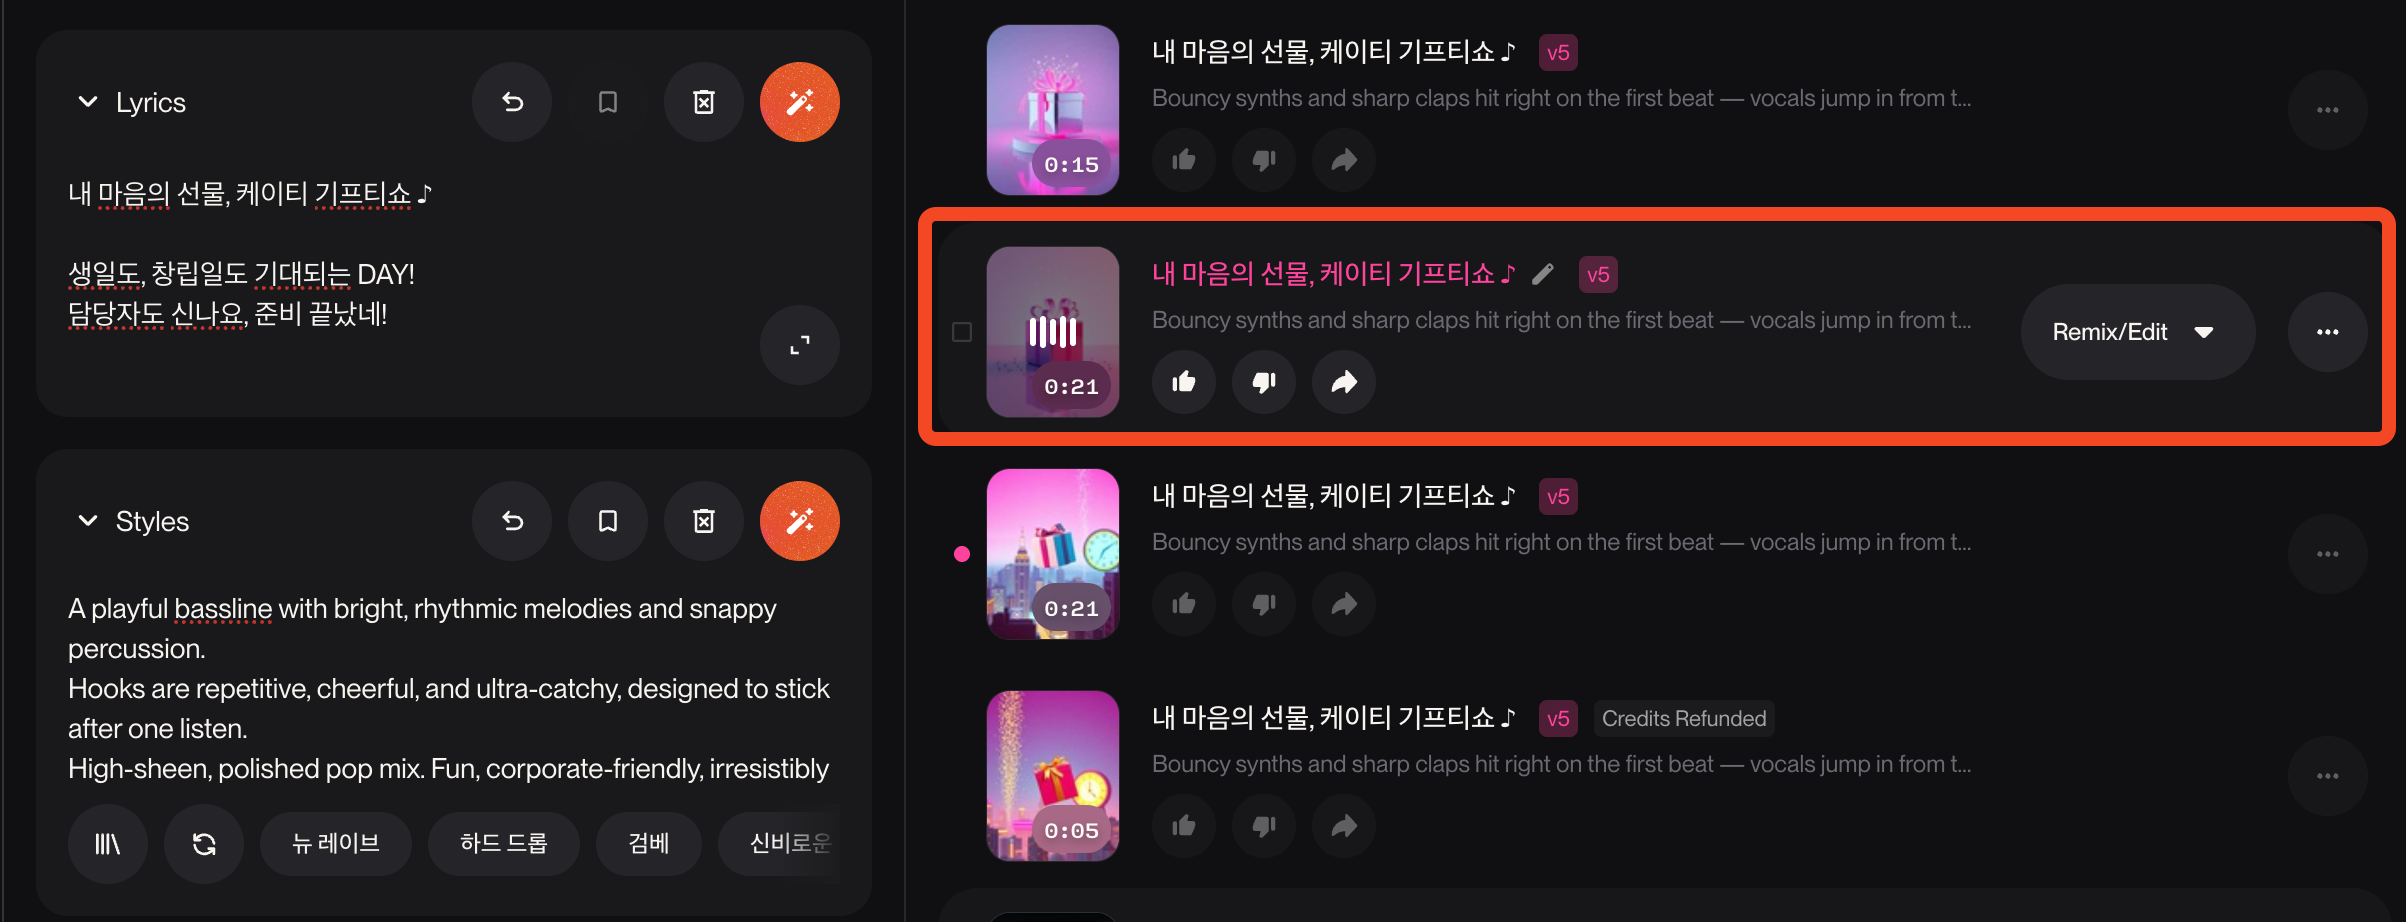Share the highlighted song via arrow icon

tap(1344, 382)
